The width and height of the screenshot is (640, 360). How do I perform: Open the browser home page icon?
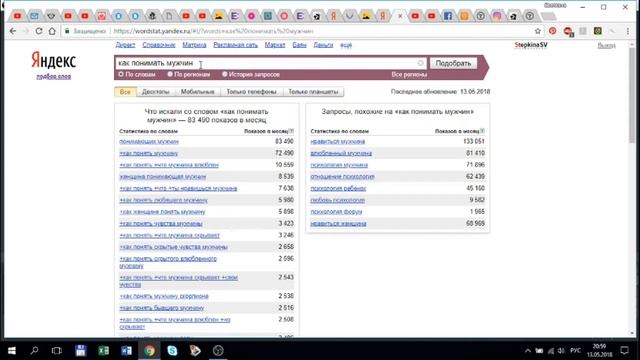(52, 31)
